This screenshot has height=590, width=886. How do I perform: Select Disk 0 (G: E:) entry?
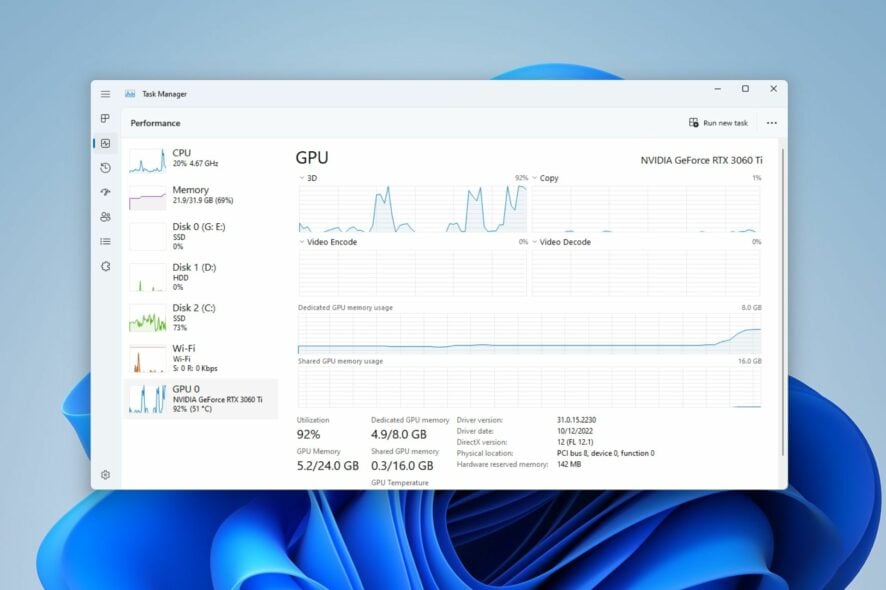pyautogui.click(x=201, y=236)
